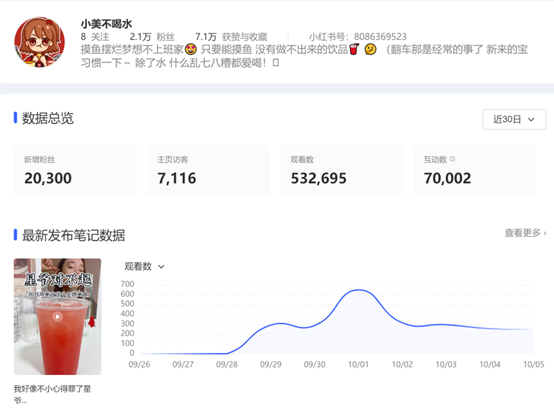Viewport: 554px width, 411px height.
Task: Expand the 观看数 chart metric dropdown
Action: pyautogui.click(x=144, y=266)
